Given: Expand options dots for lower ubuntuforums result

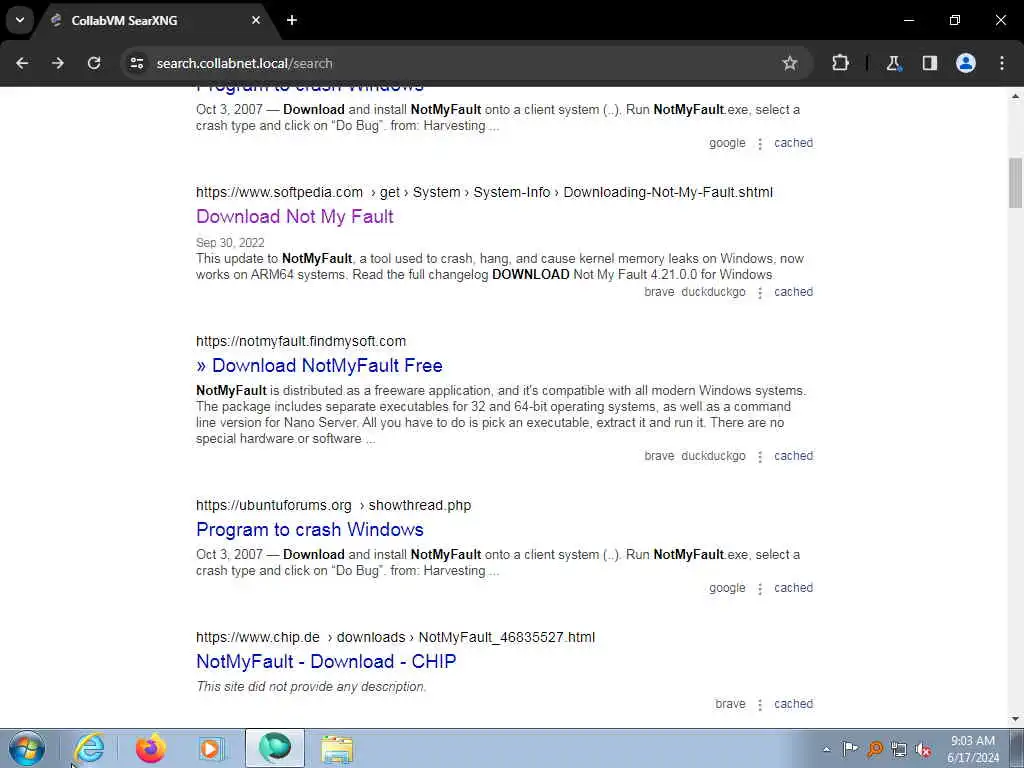Looking at the screenshot, I should point(760,588).
